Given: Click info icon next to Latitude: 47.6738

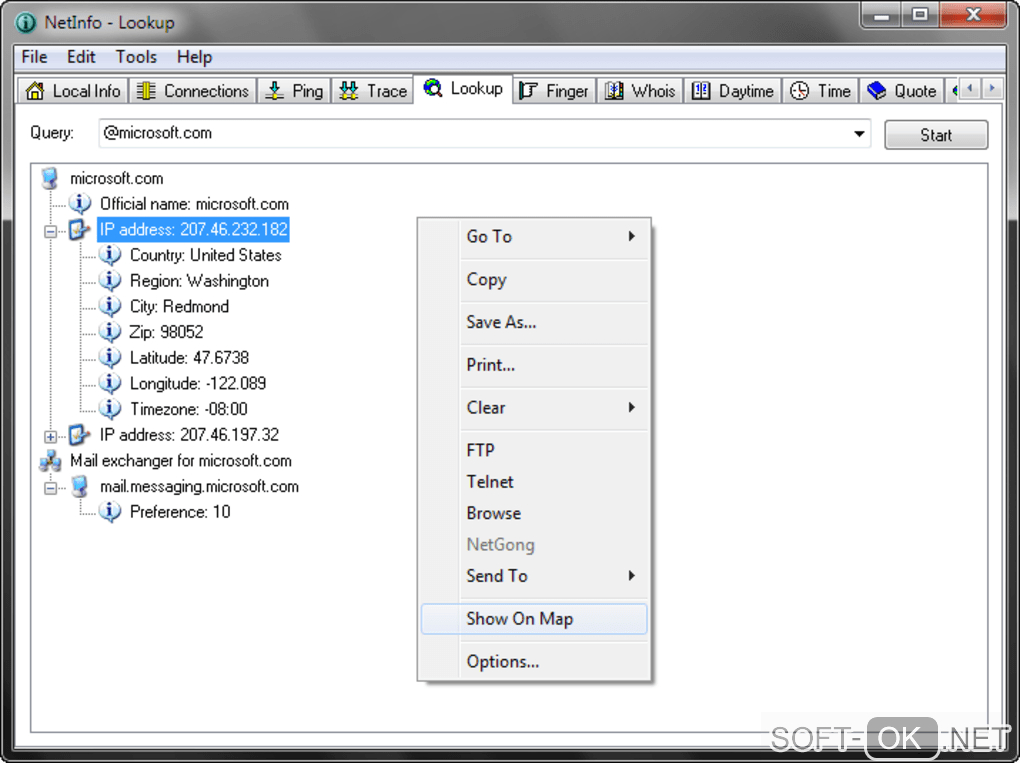Looking at the screenshot, I should tap(110, 358).
